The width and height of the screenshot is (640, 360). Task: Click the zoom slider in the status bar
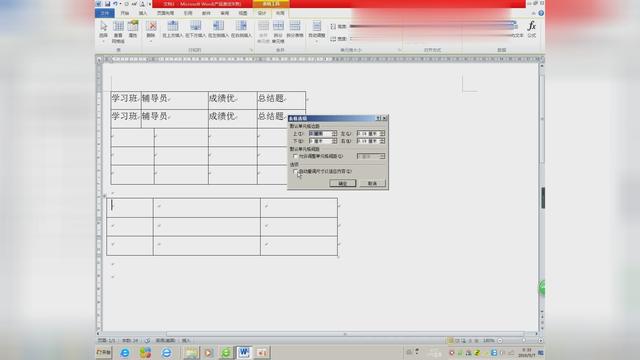pos(524,340)
